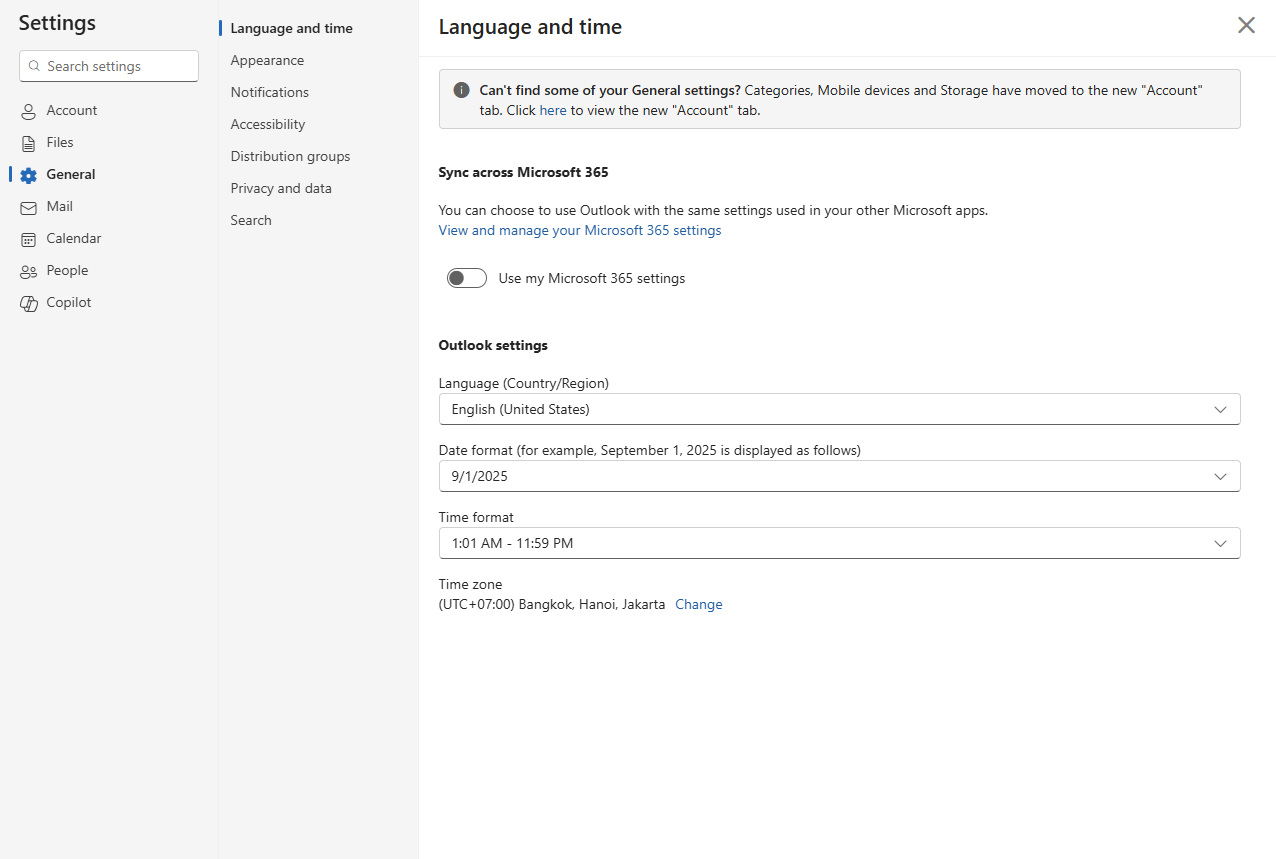Click the Calendar icon in sidebar
The width and height of the screenshot is (1276, 859).
(x=28, y=239)
